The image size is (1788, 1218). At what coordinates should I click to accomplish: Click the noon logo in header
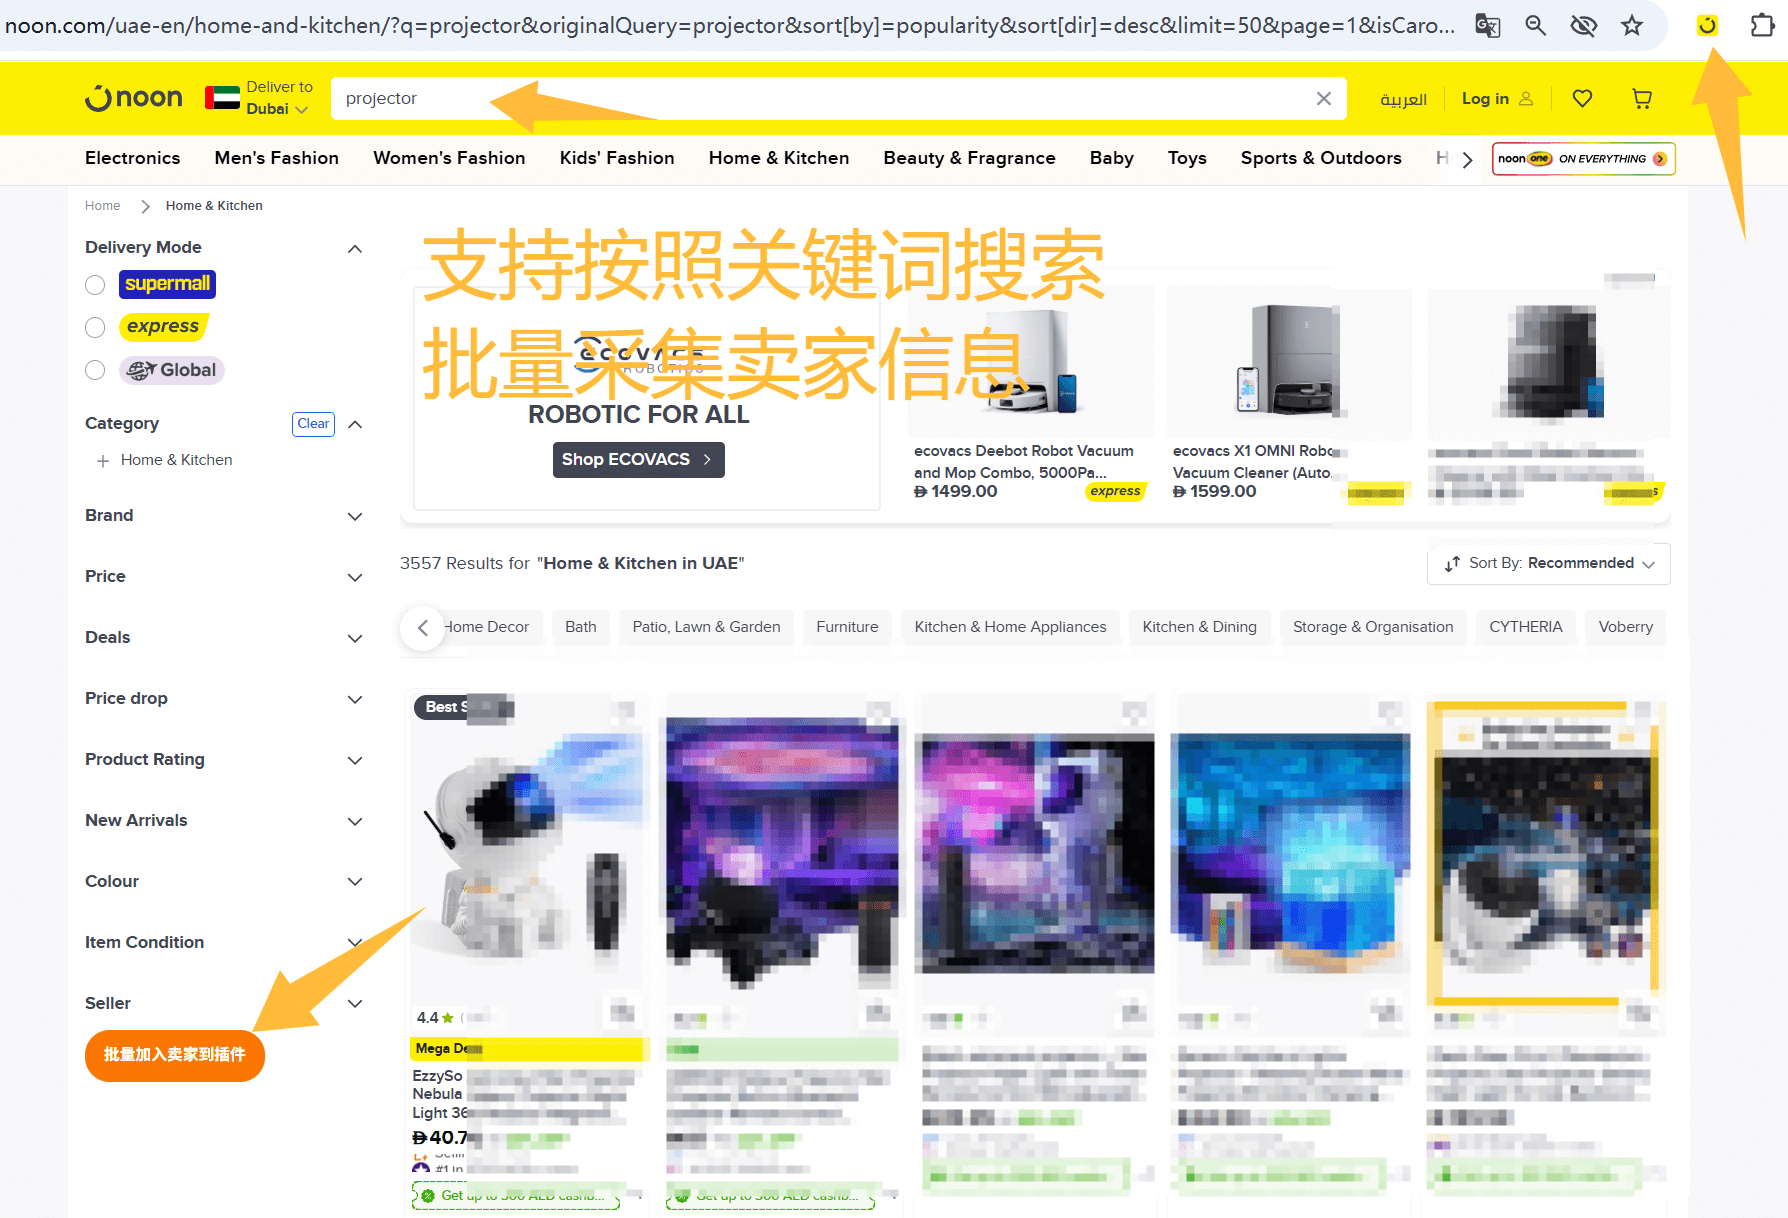point(133,98)
